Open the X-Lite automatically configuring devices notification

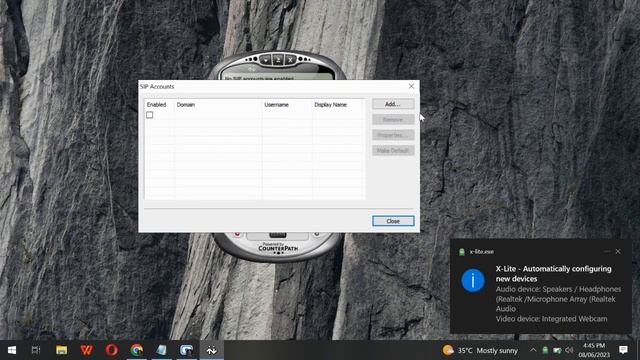[x=541, y=286]
